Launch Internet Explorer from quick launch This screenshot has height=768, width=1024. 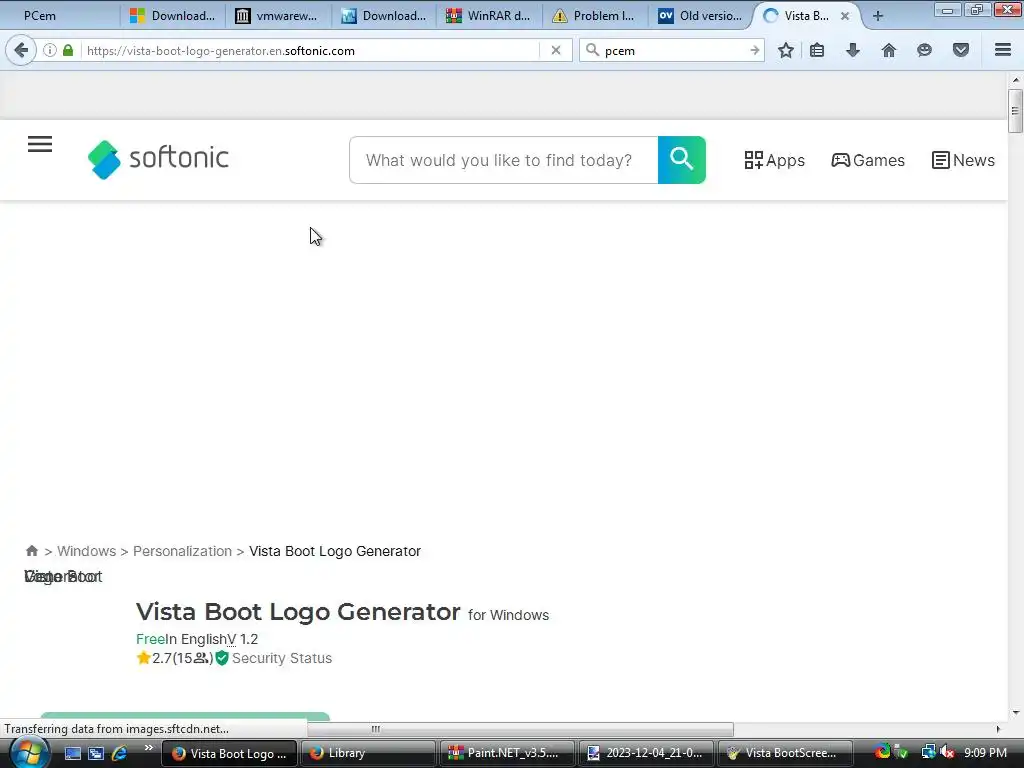coord(120,753)
